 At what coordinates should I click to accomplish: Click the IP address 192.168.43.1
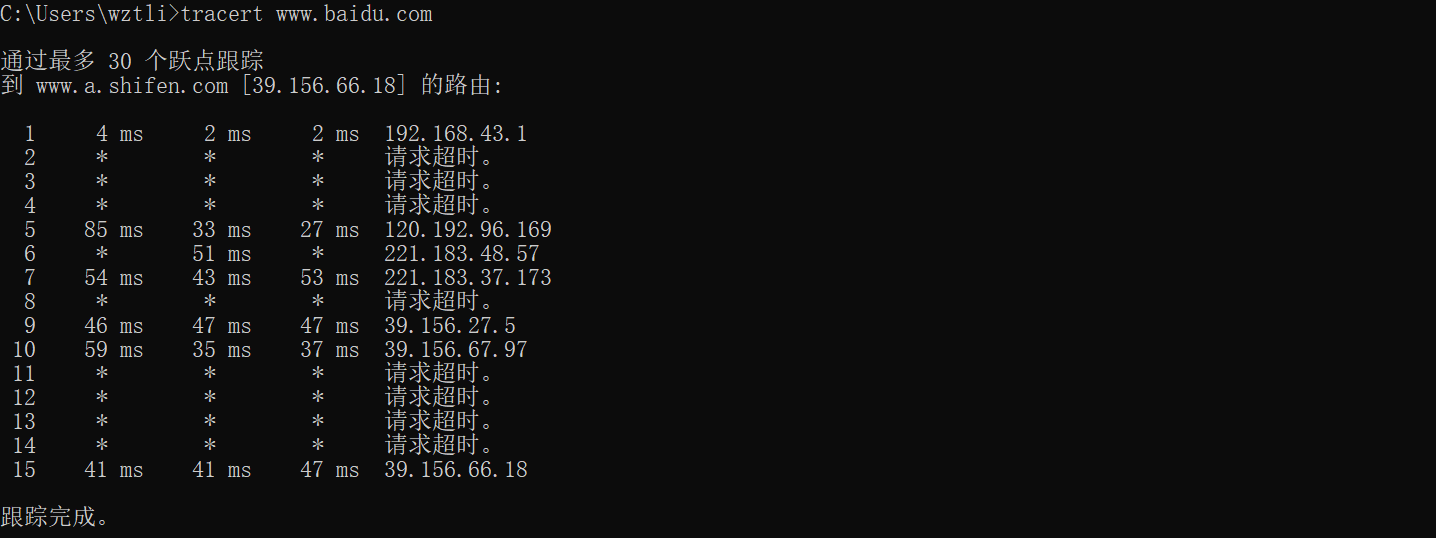[455, 134]
